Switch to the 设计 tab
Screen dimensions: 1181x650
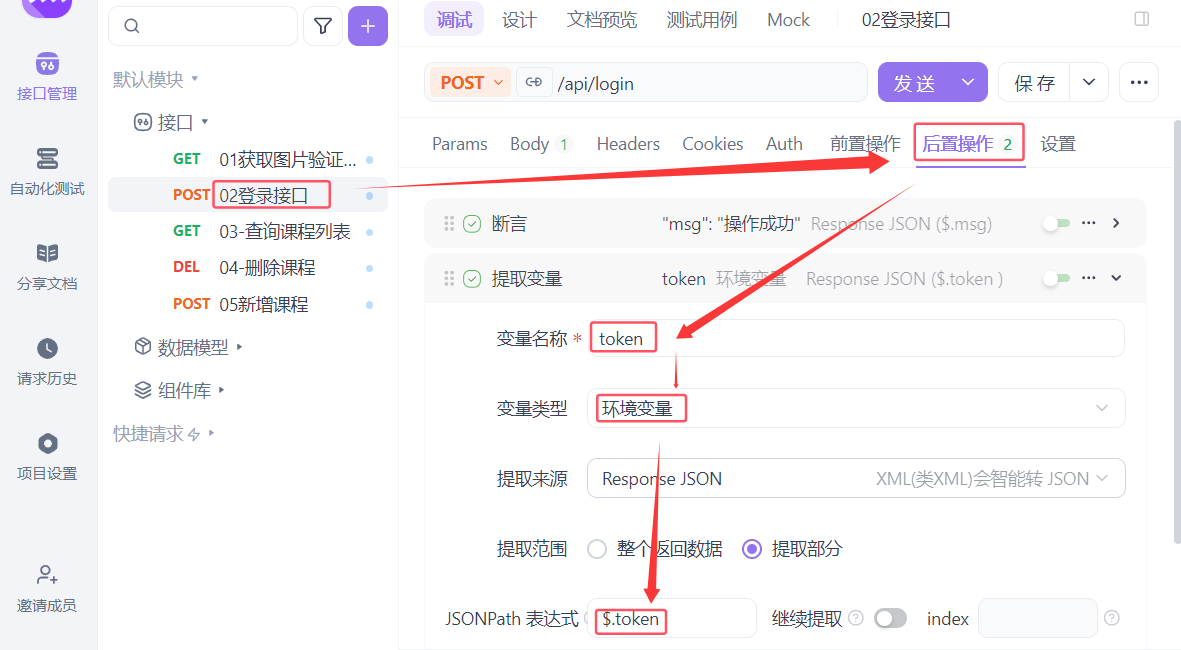(x=520, y=20)
